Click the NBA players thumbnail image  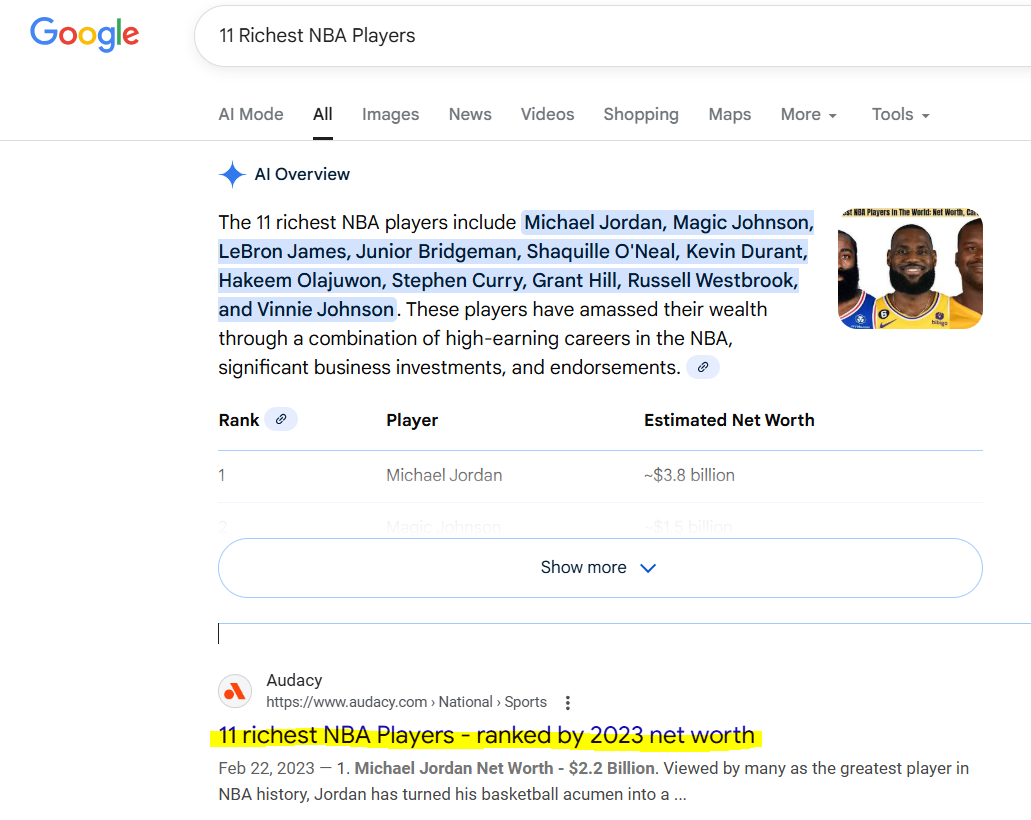(x=910, y=268)
